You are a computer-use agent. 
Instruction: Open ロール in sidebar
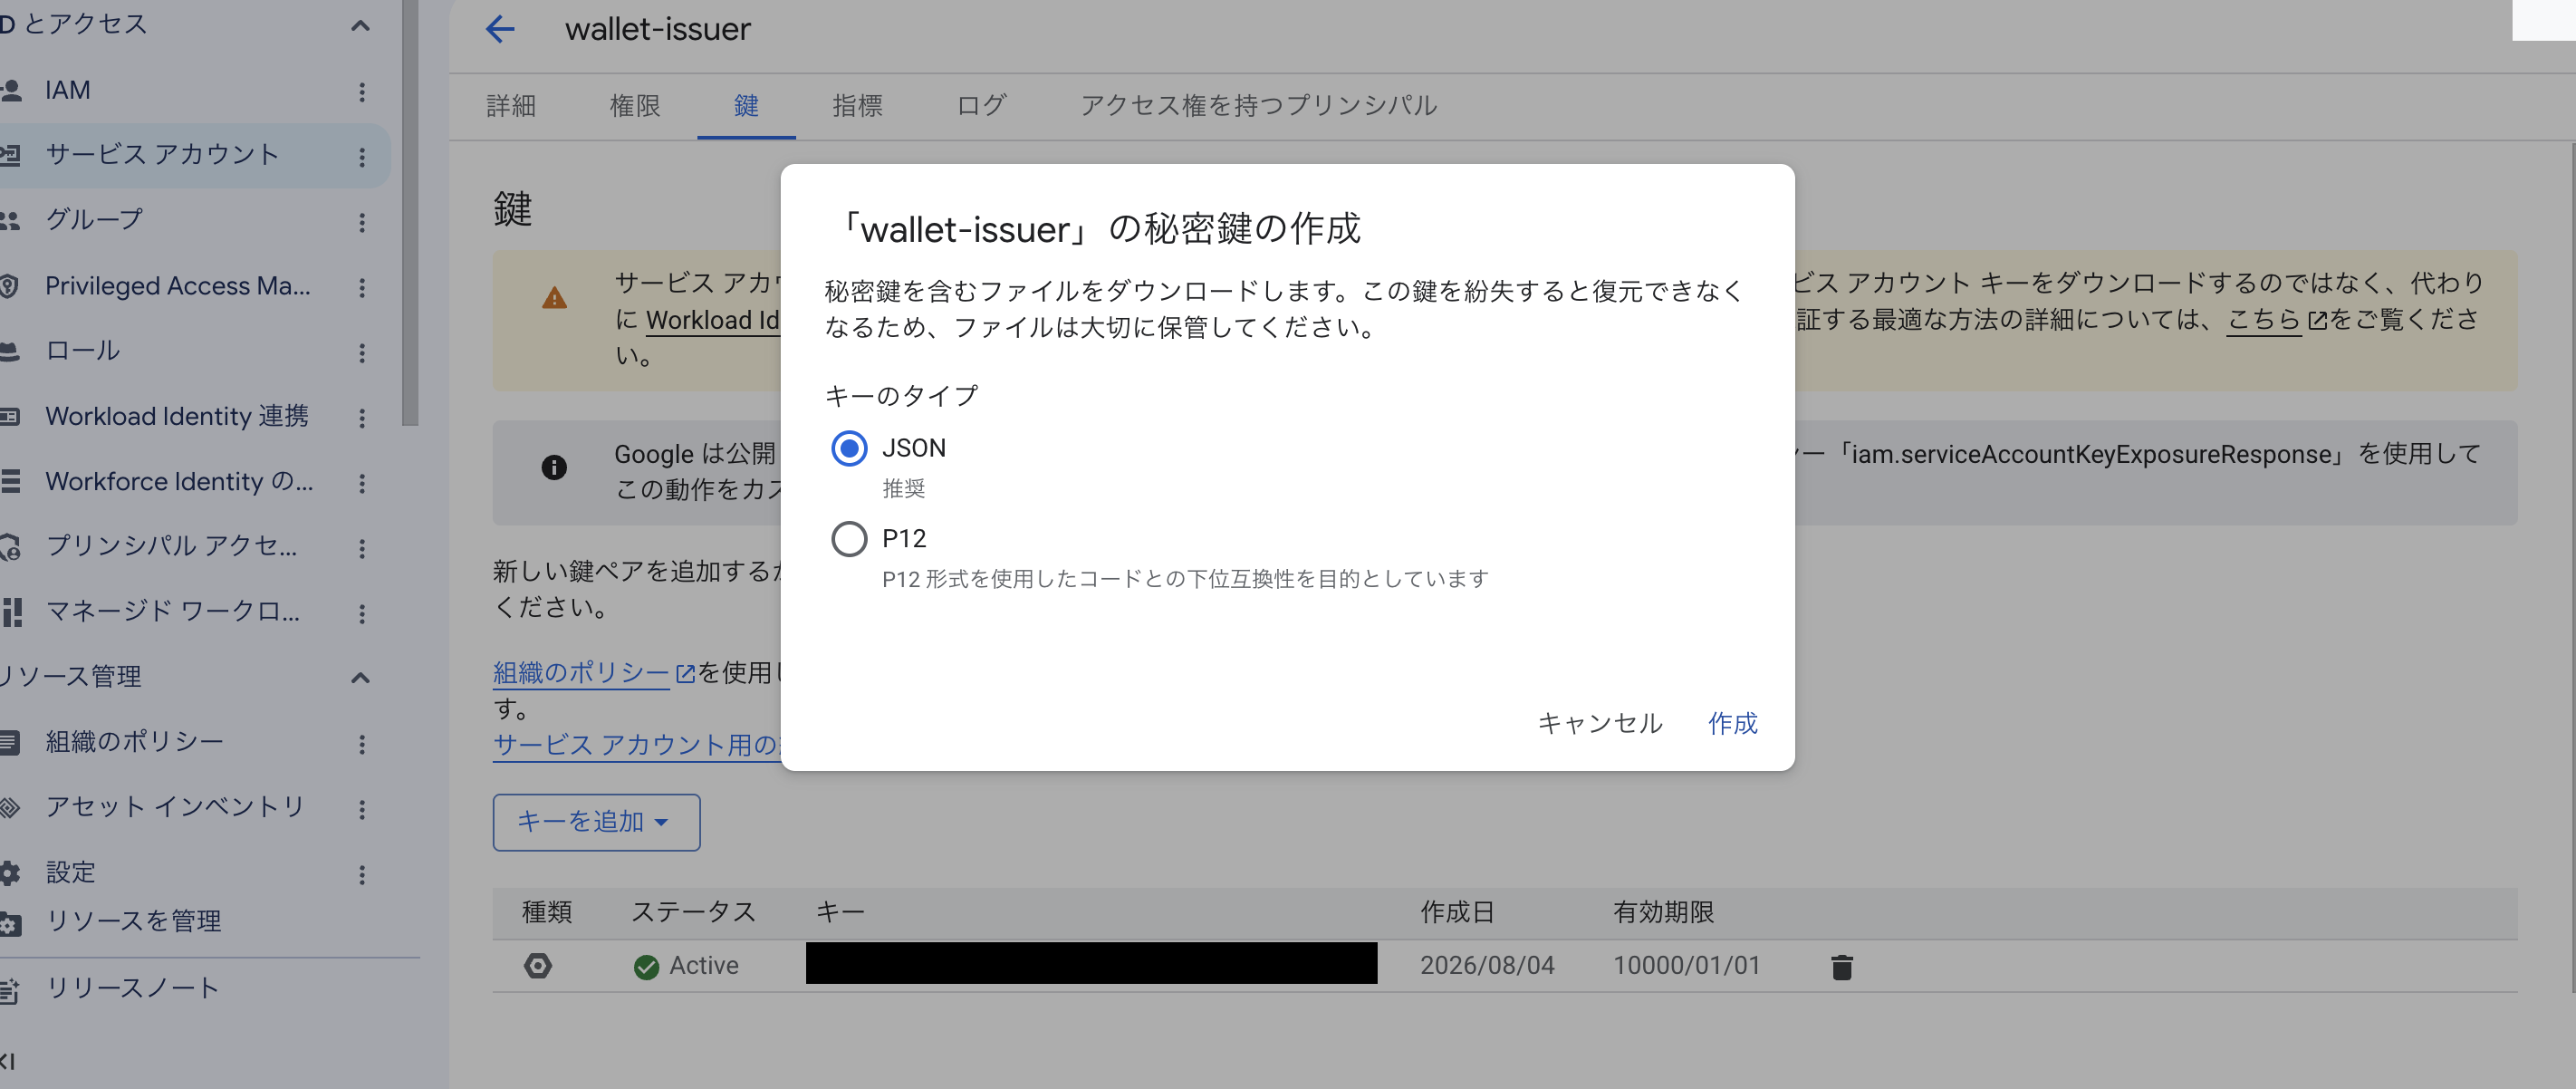(83, 351)
